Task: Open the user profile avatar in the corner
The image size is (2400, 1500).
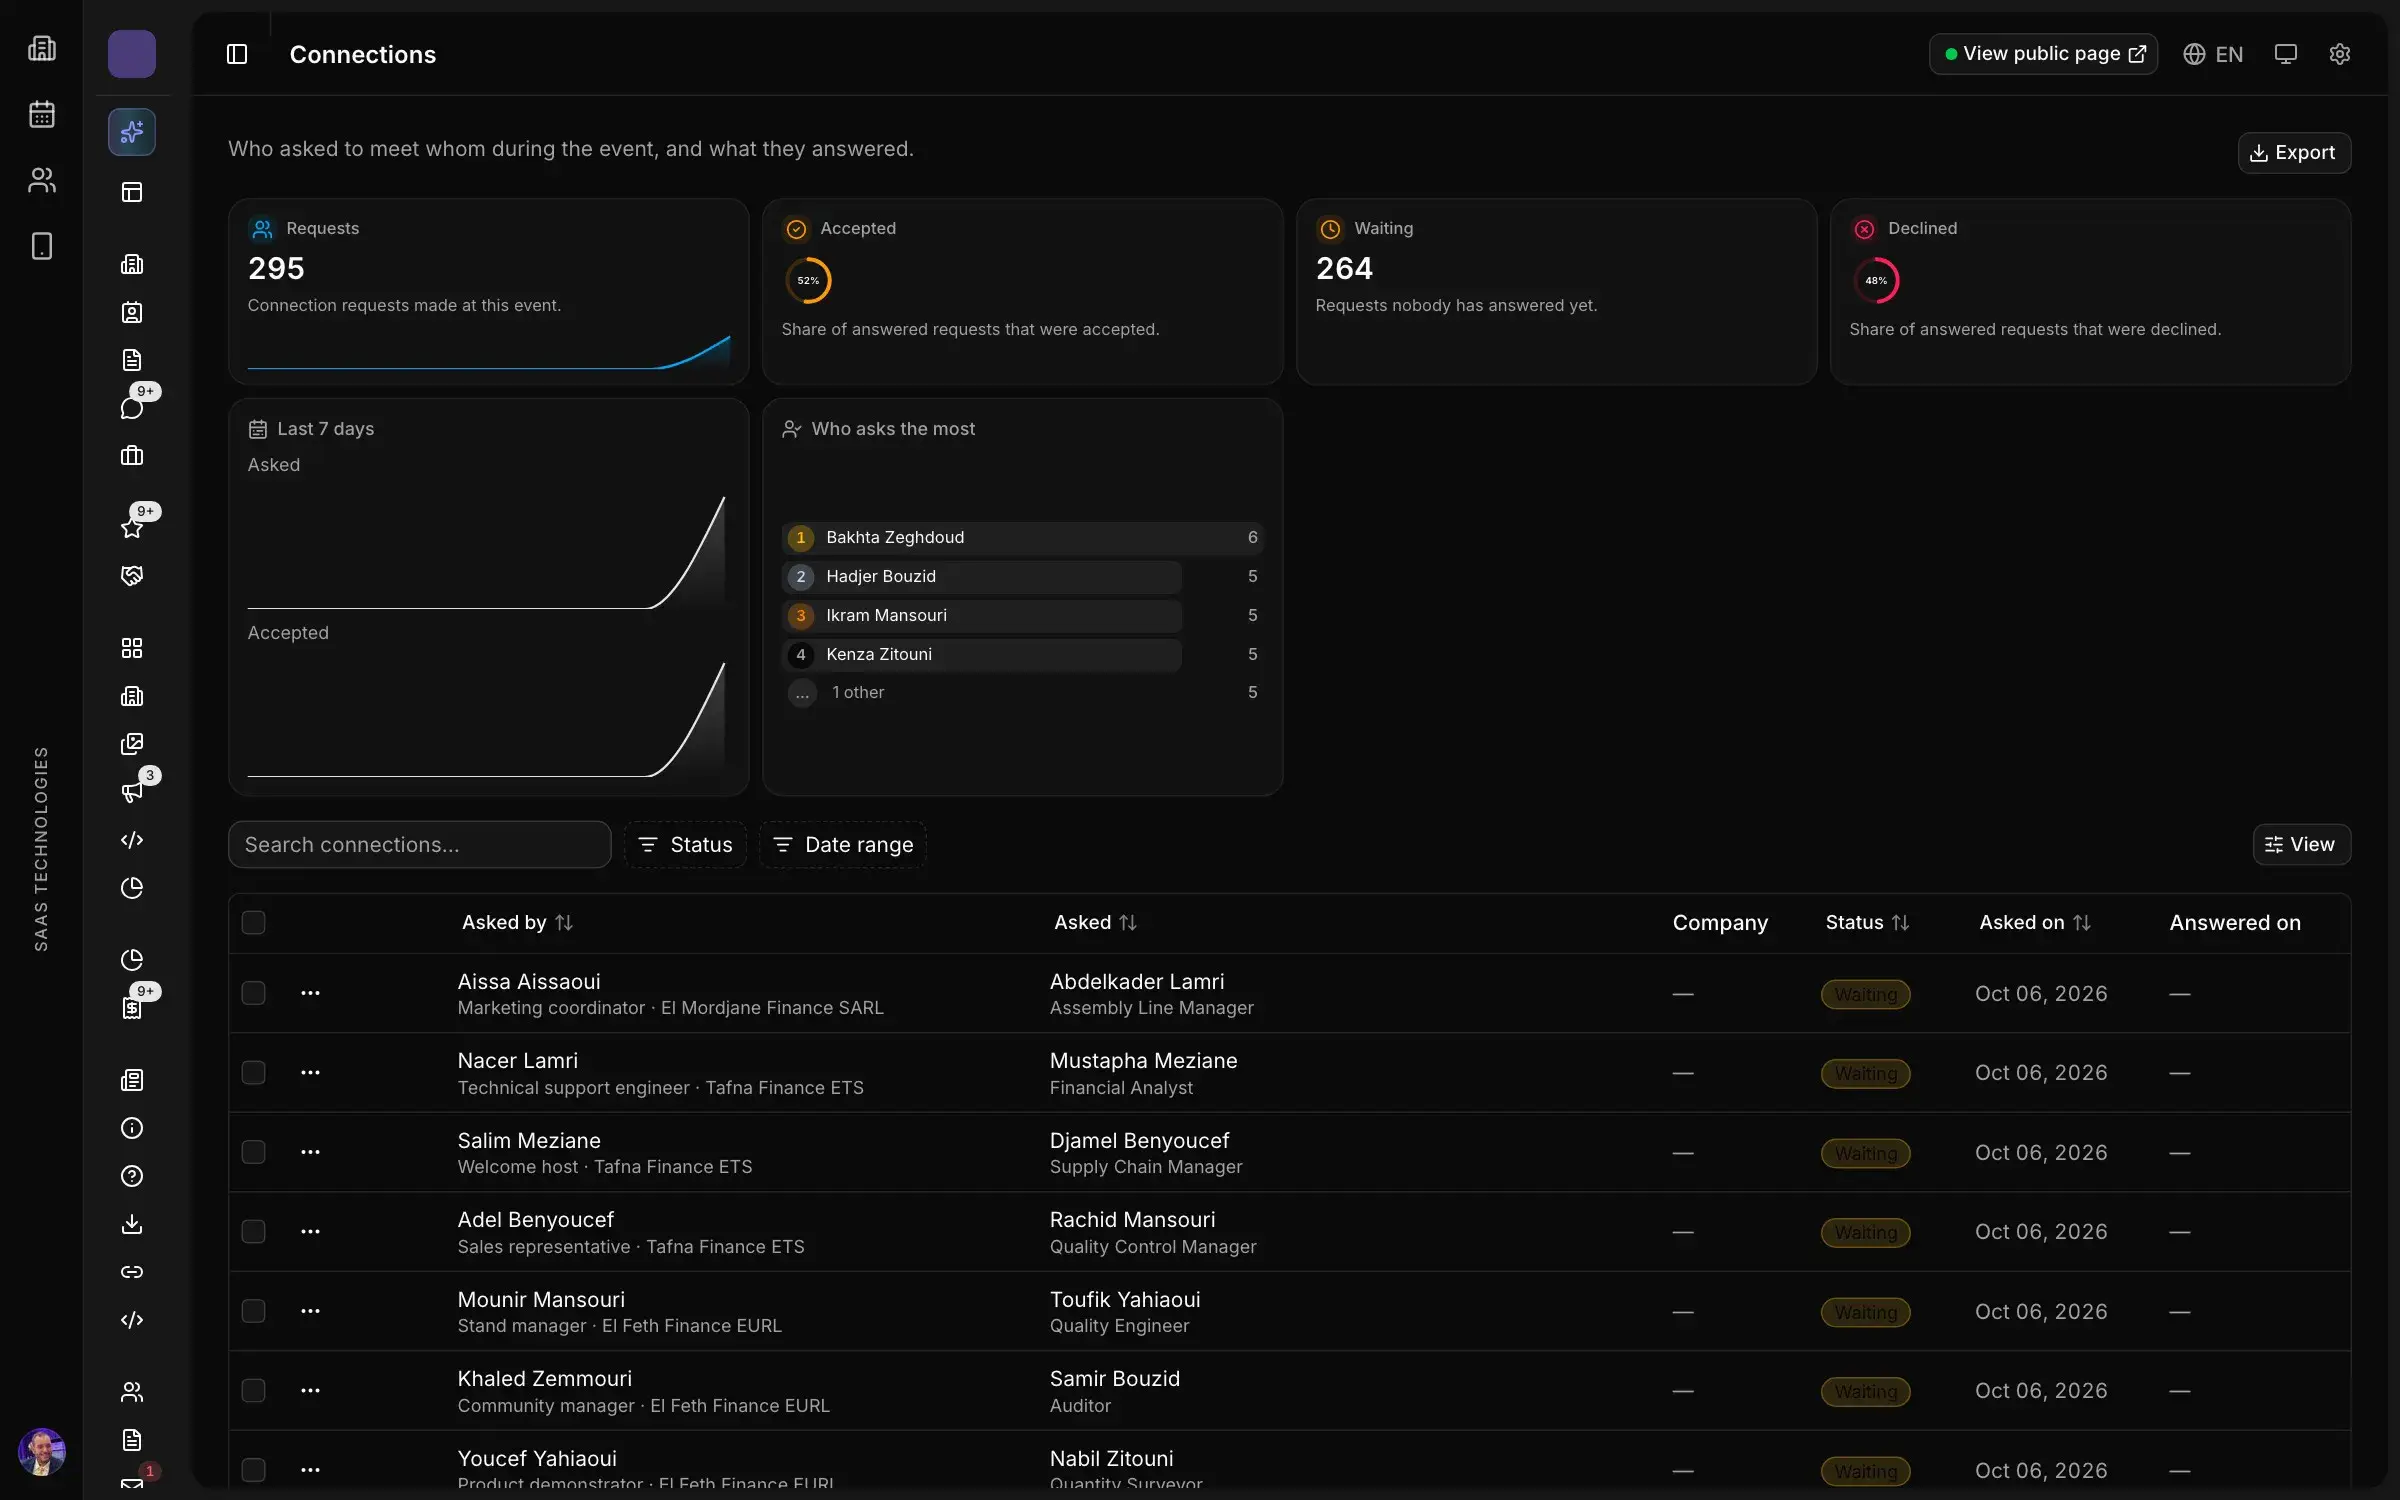Action: click(42, 1451)
